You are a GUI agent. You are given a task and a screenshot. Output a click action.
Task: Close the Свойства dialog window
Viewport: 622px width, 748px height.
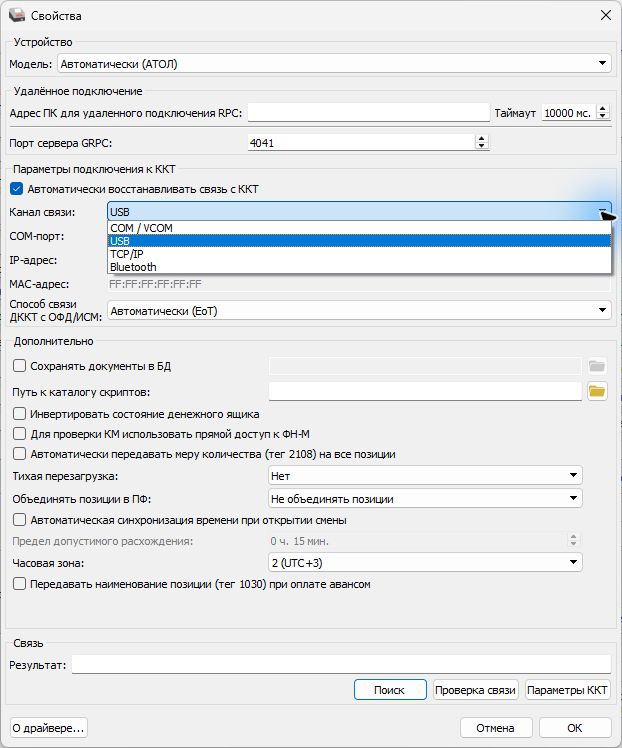606,15
